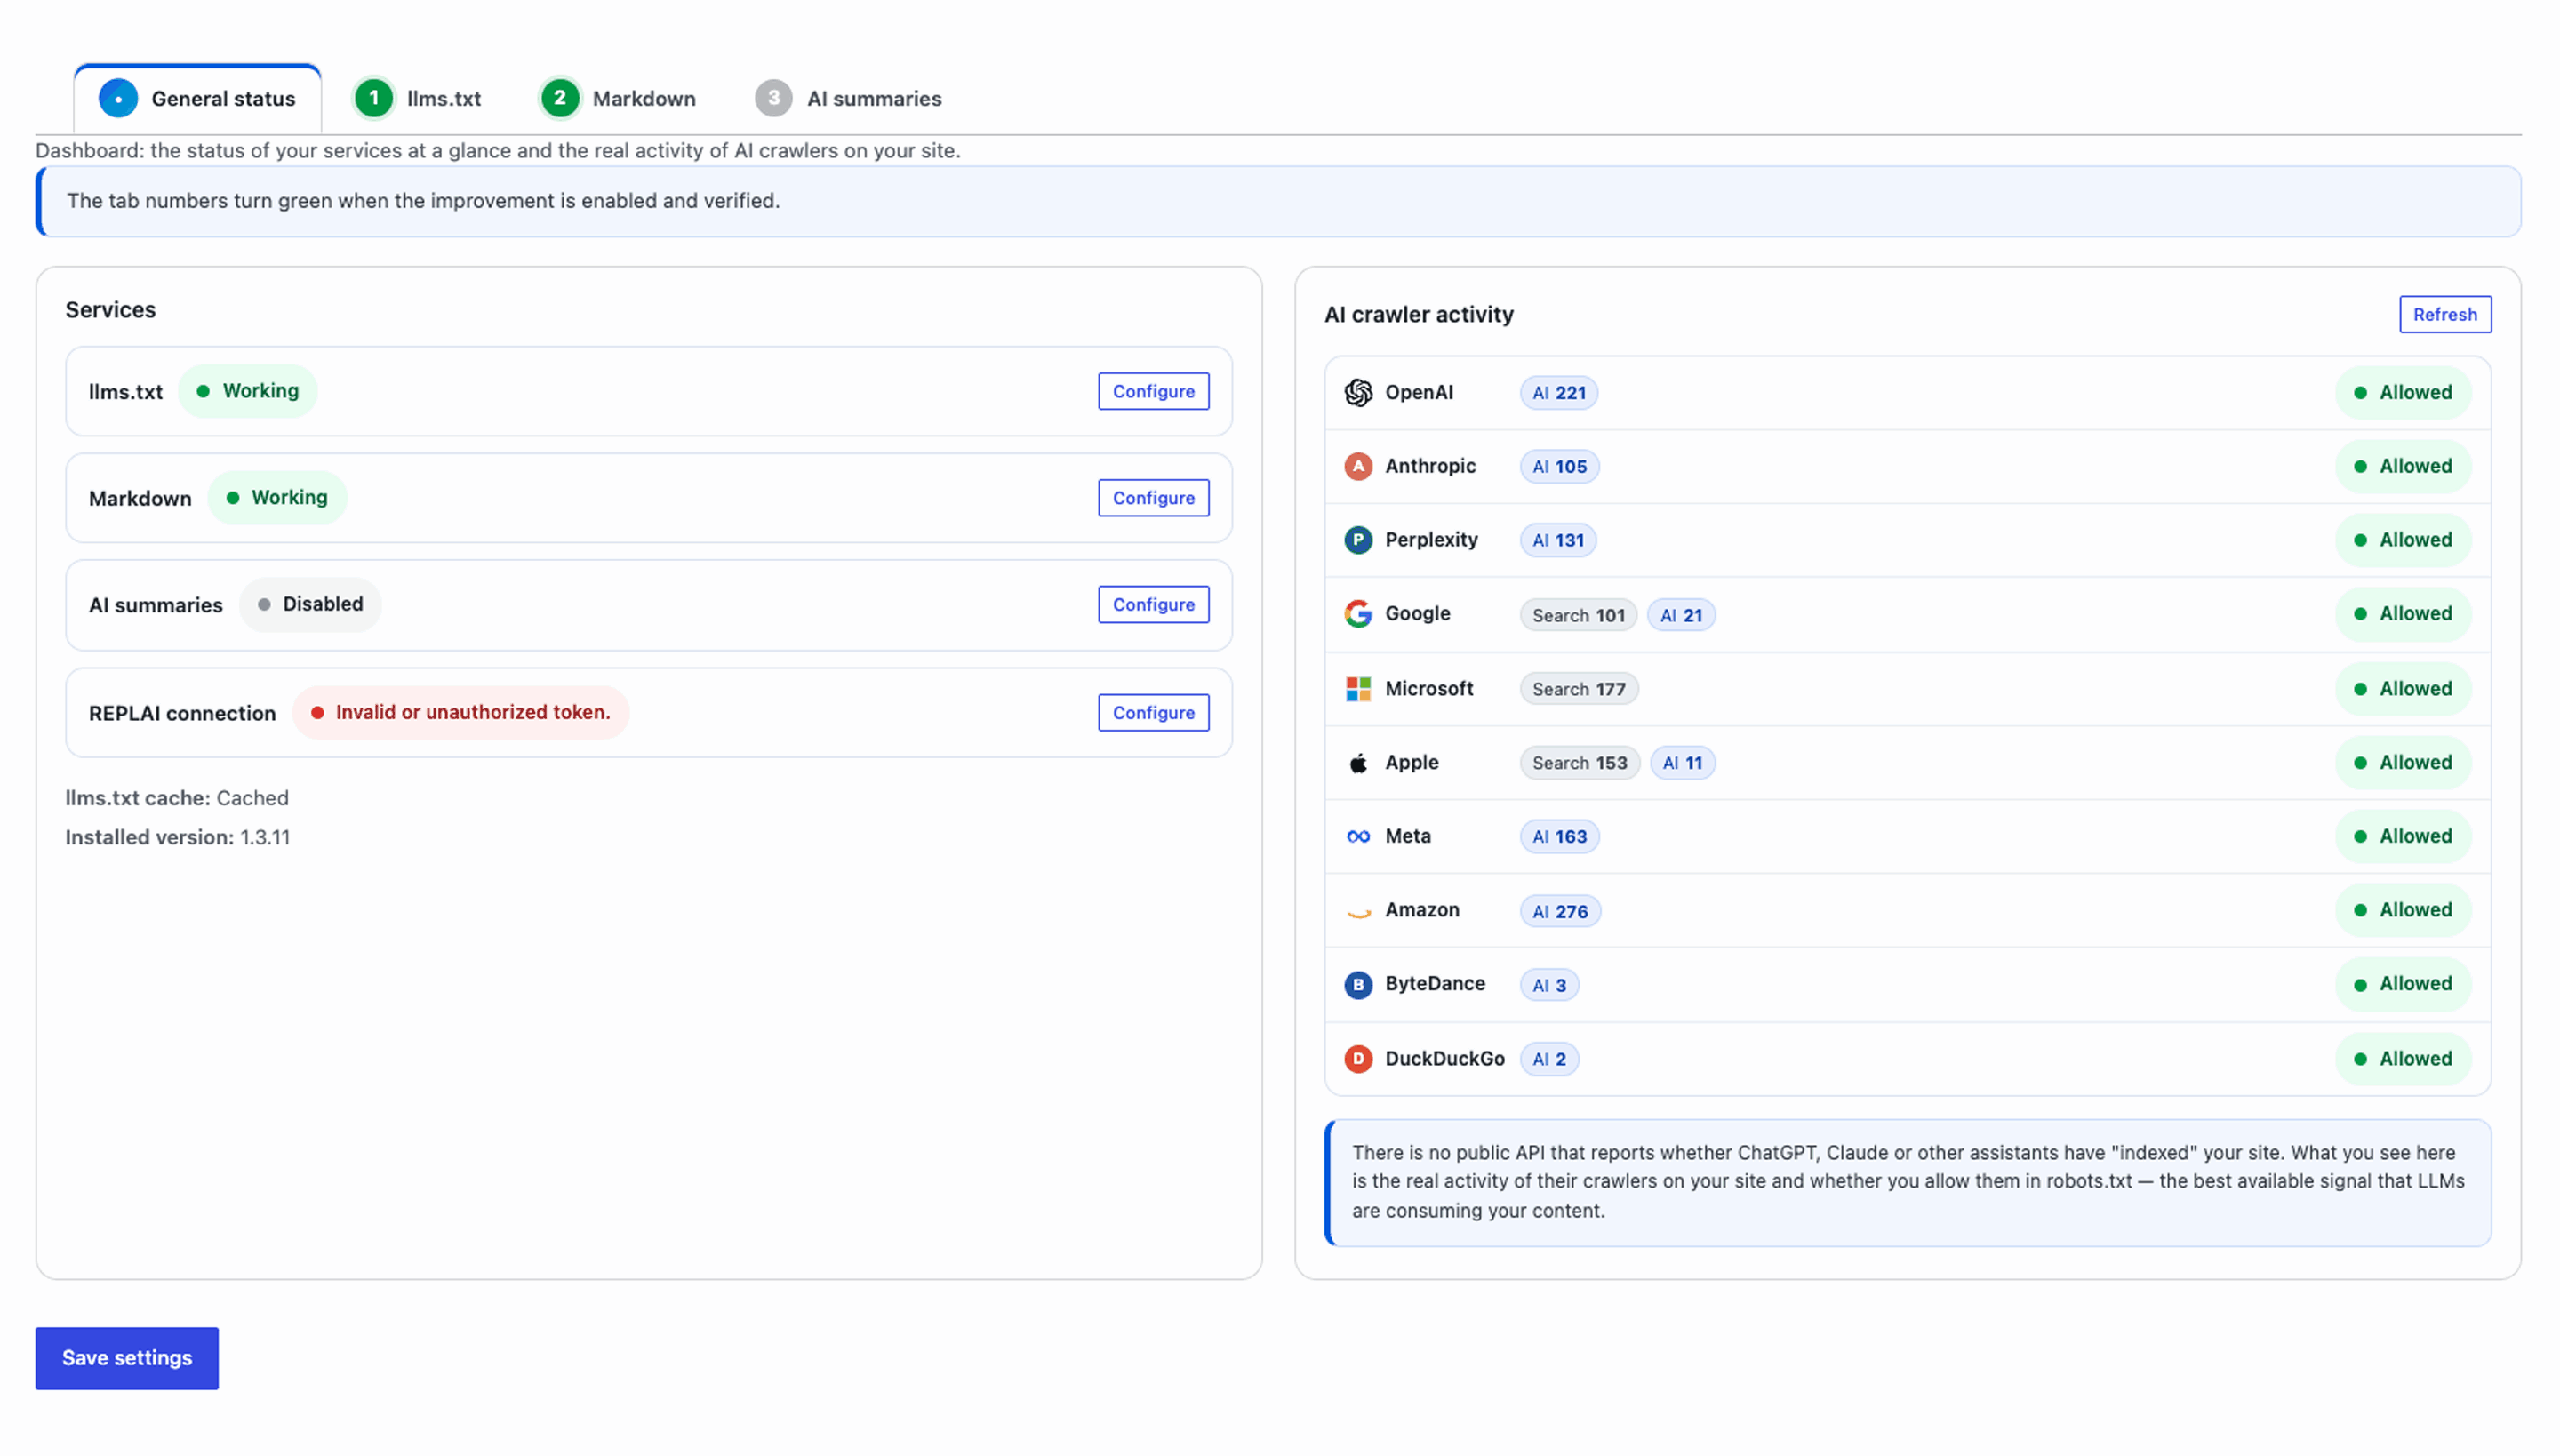Click the Allowed status in the DuckDuckGo row
Image resolution: width=2560 pixels, height=1456 pixels.
click(x=2403, y=1059)
